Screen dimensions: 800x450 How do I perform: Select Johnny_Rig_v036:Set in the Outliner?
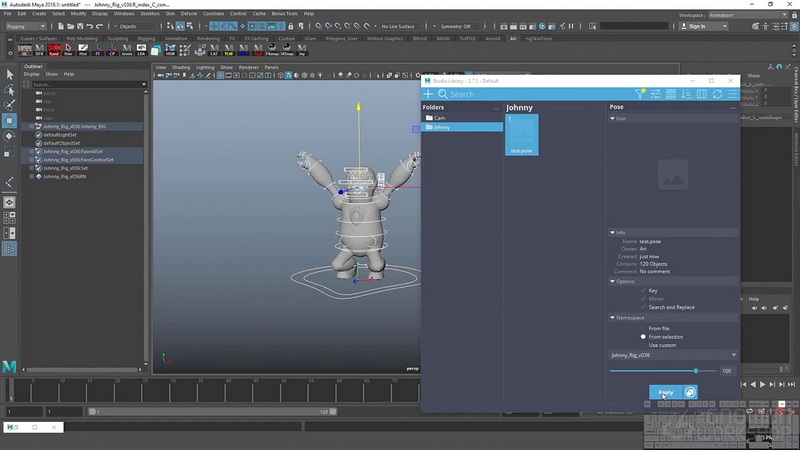point(65,168)
